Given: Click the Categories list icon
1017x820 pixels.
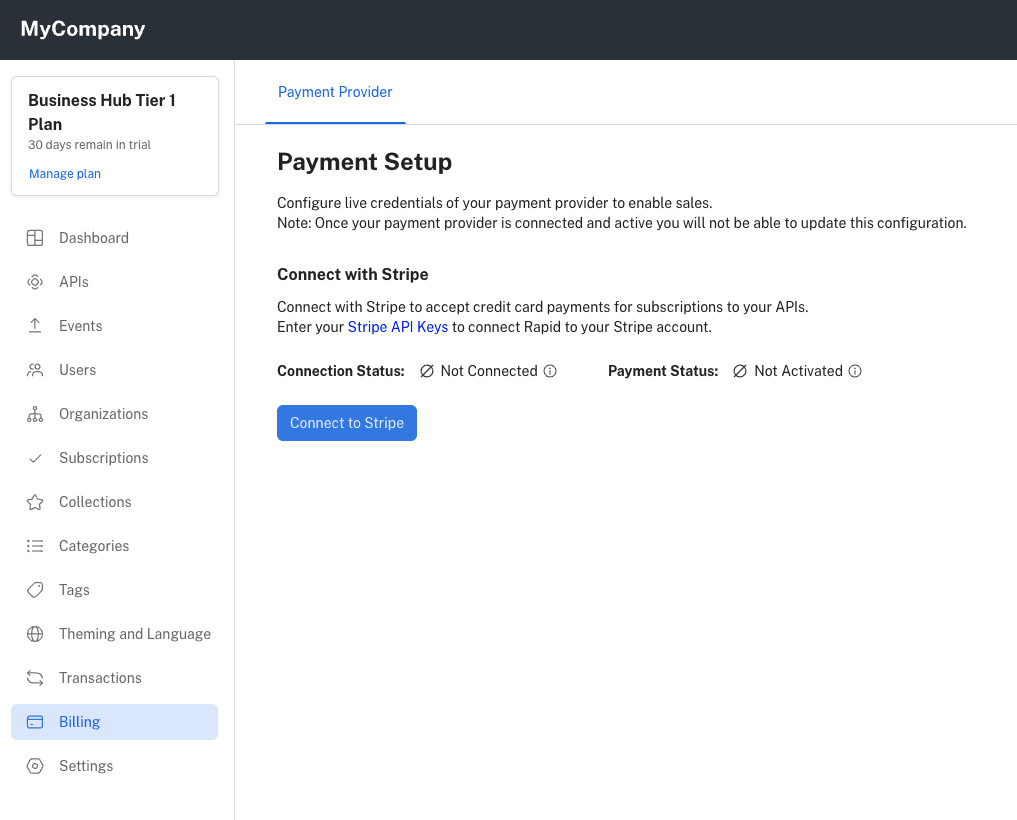Looking at the screenshot, I should (35, 546).
